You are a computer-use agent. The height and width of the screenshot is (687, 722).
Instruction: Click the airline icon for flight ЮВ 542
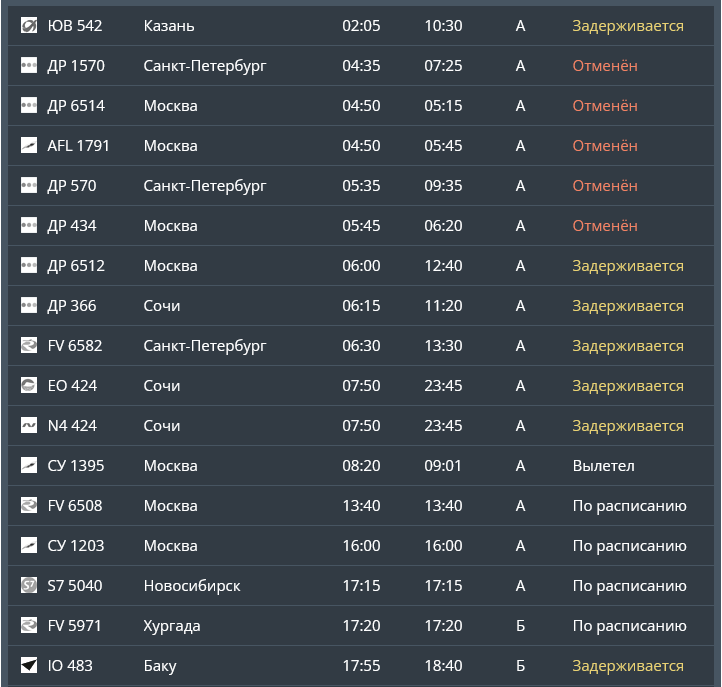pos(29,26)
